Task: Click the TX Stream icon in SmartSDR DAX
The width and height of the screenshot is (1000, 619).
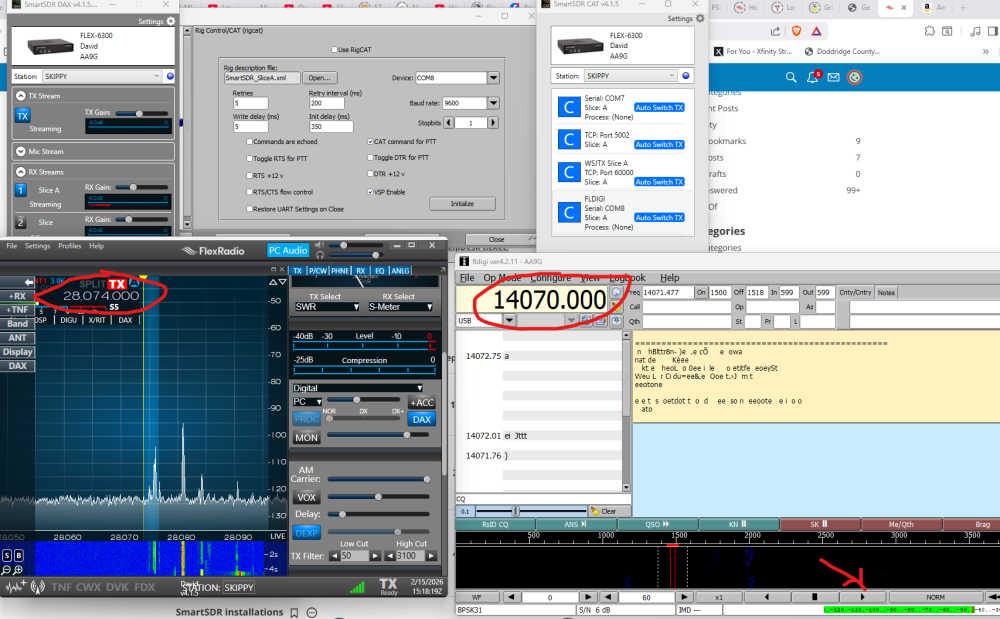Action: (x=23, y=116)
